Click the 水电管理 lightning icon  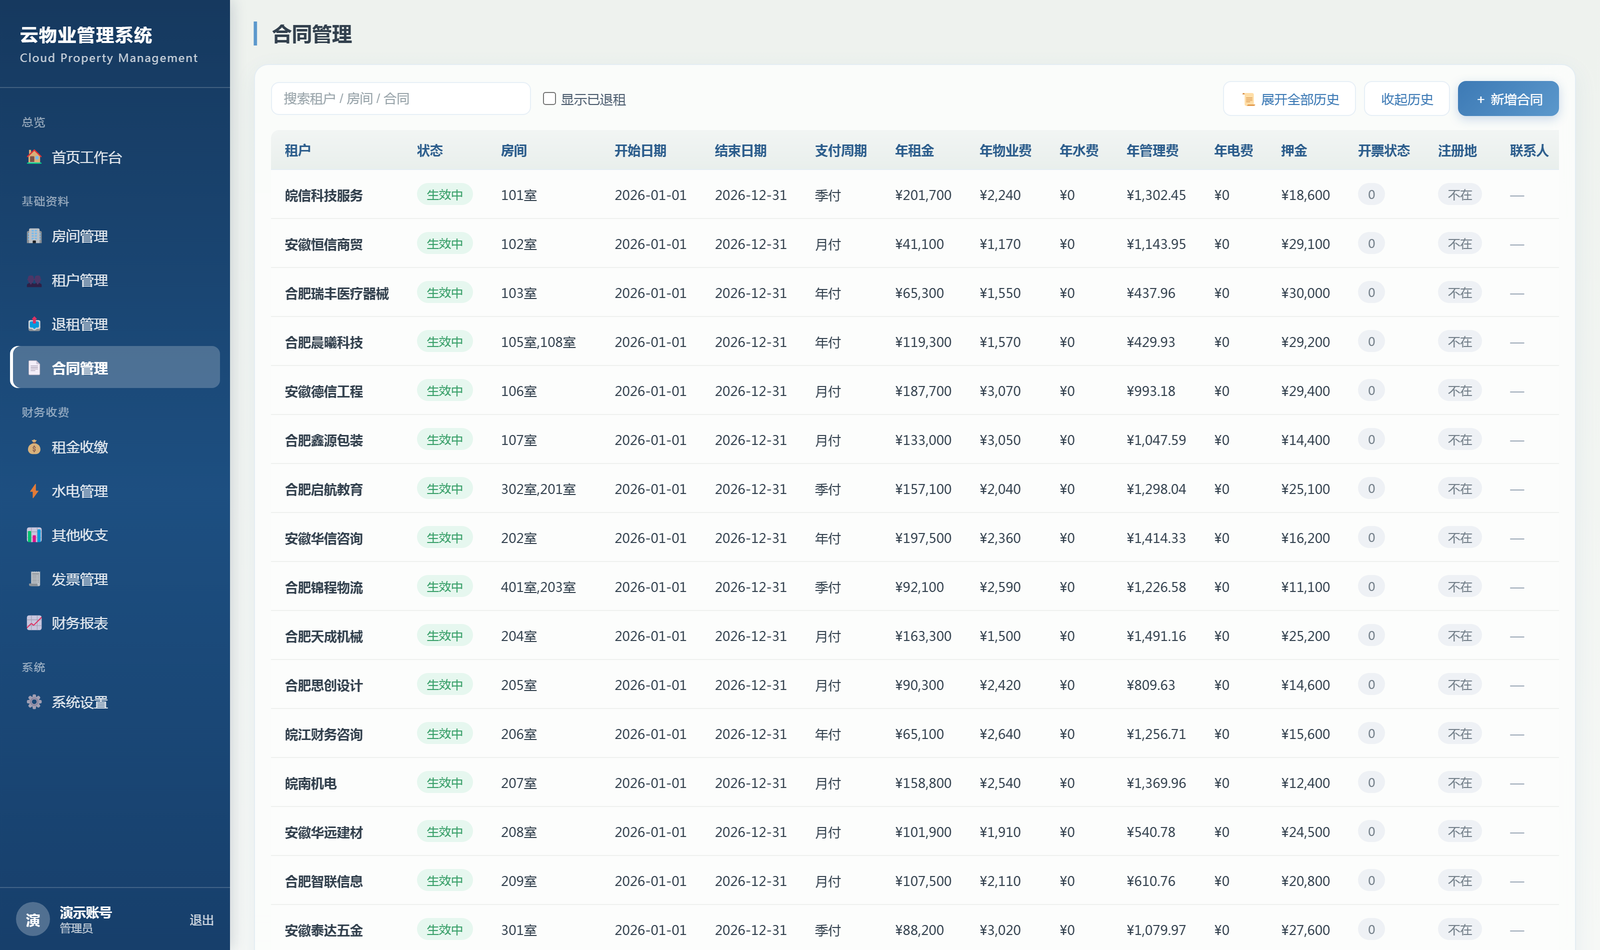[x=34, y=491]
